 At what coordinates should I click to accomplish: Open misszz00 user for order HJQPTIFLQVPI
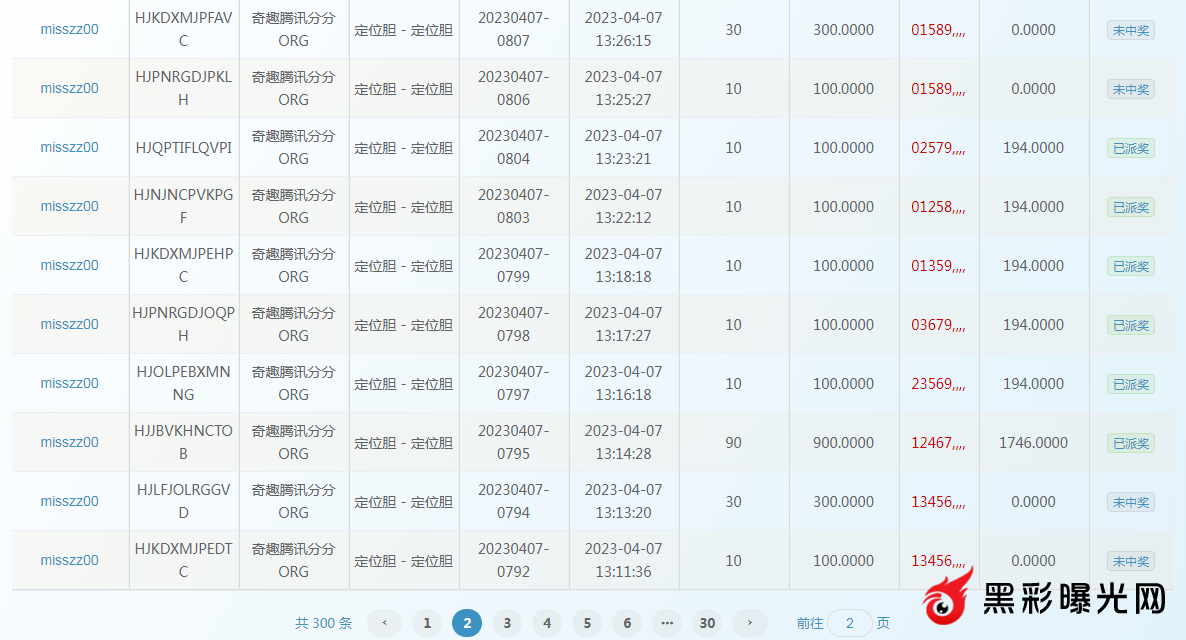pyautogui.click(x=70, y=148)
